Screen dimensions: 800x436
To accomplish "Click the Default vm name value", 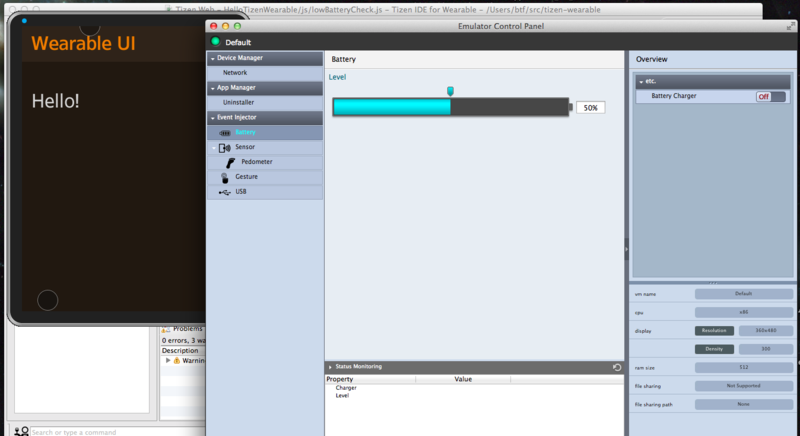I will click(x=743, y=294).
